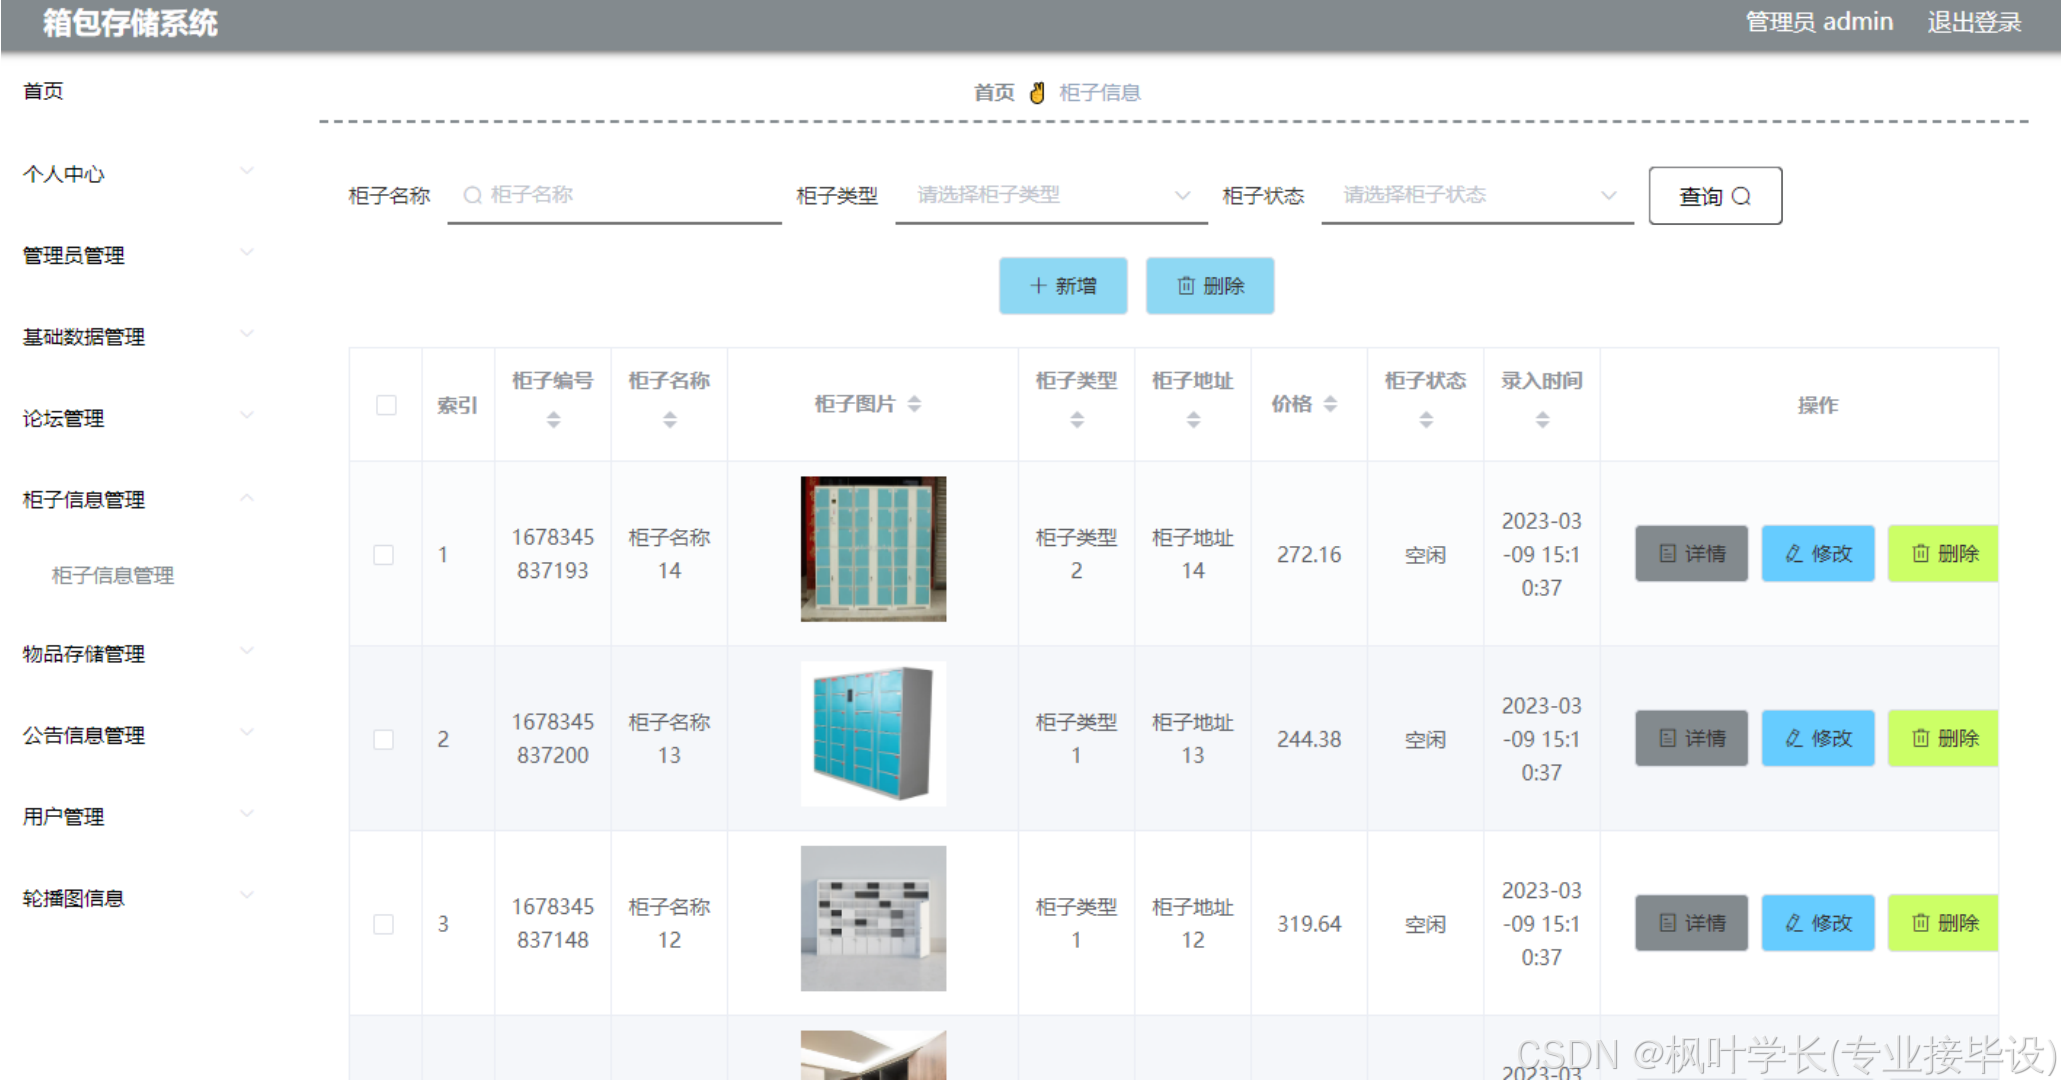Click the sort arrows under 柜子编号 header
This screenshot has width=2061, height=1089.
click(553, 420)
